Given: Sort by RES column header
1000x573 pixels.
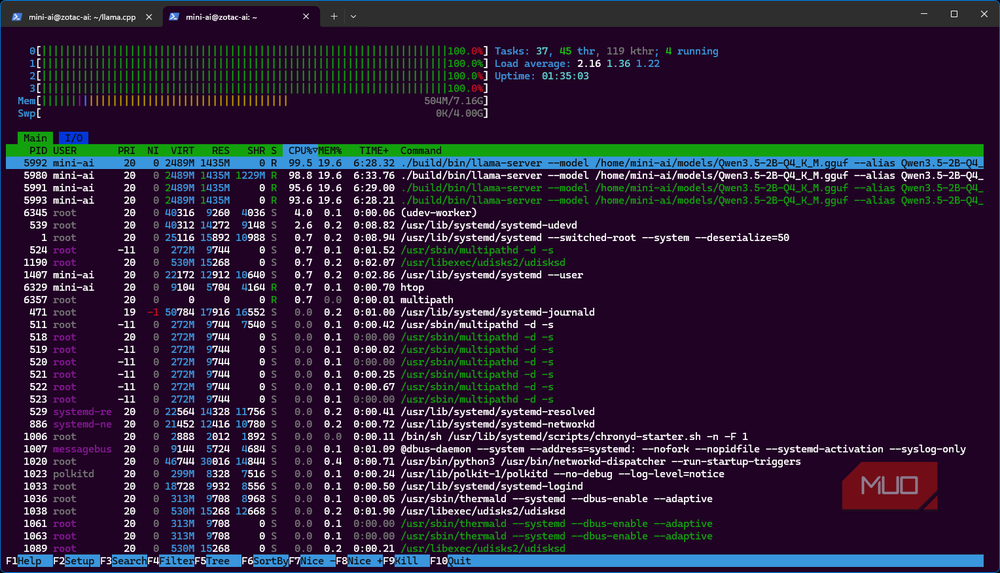Looking at the screenshot, I should (220, 151).
